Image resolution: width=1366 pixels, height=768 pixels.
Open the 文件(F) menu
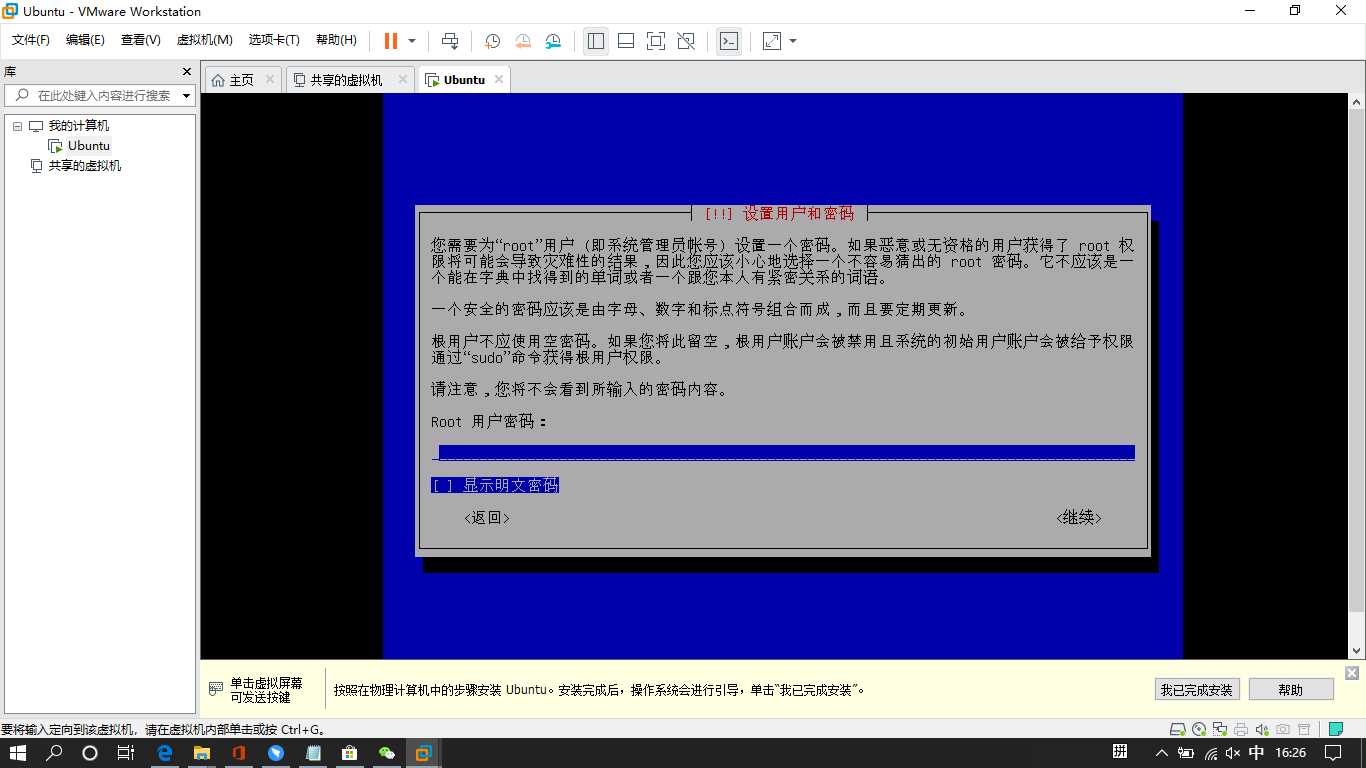pos(31,40)
